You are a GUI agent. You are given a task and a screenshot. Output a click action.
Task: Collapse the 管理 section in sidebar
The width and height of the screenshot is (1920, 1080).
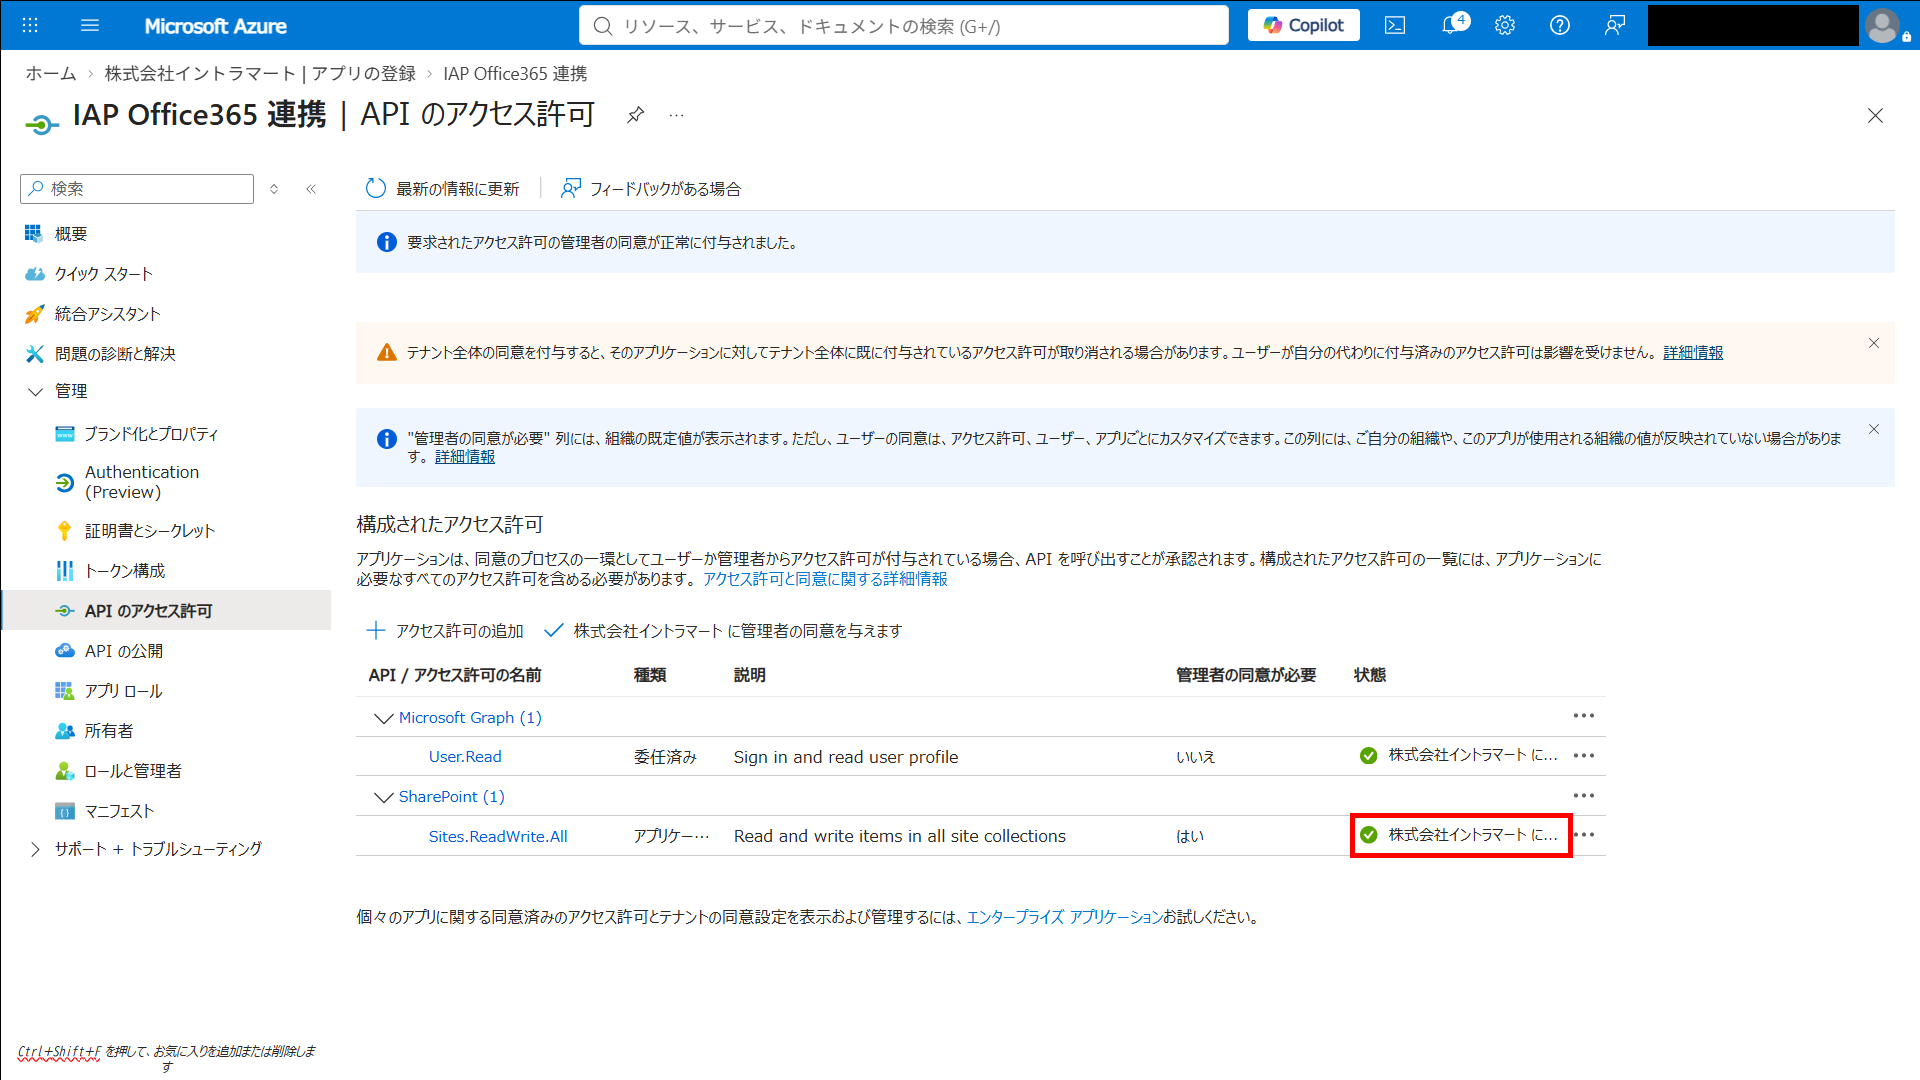[x=35, y=391]
